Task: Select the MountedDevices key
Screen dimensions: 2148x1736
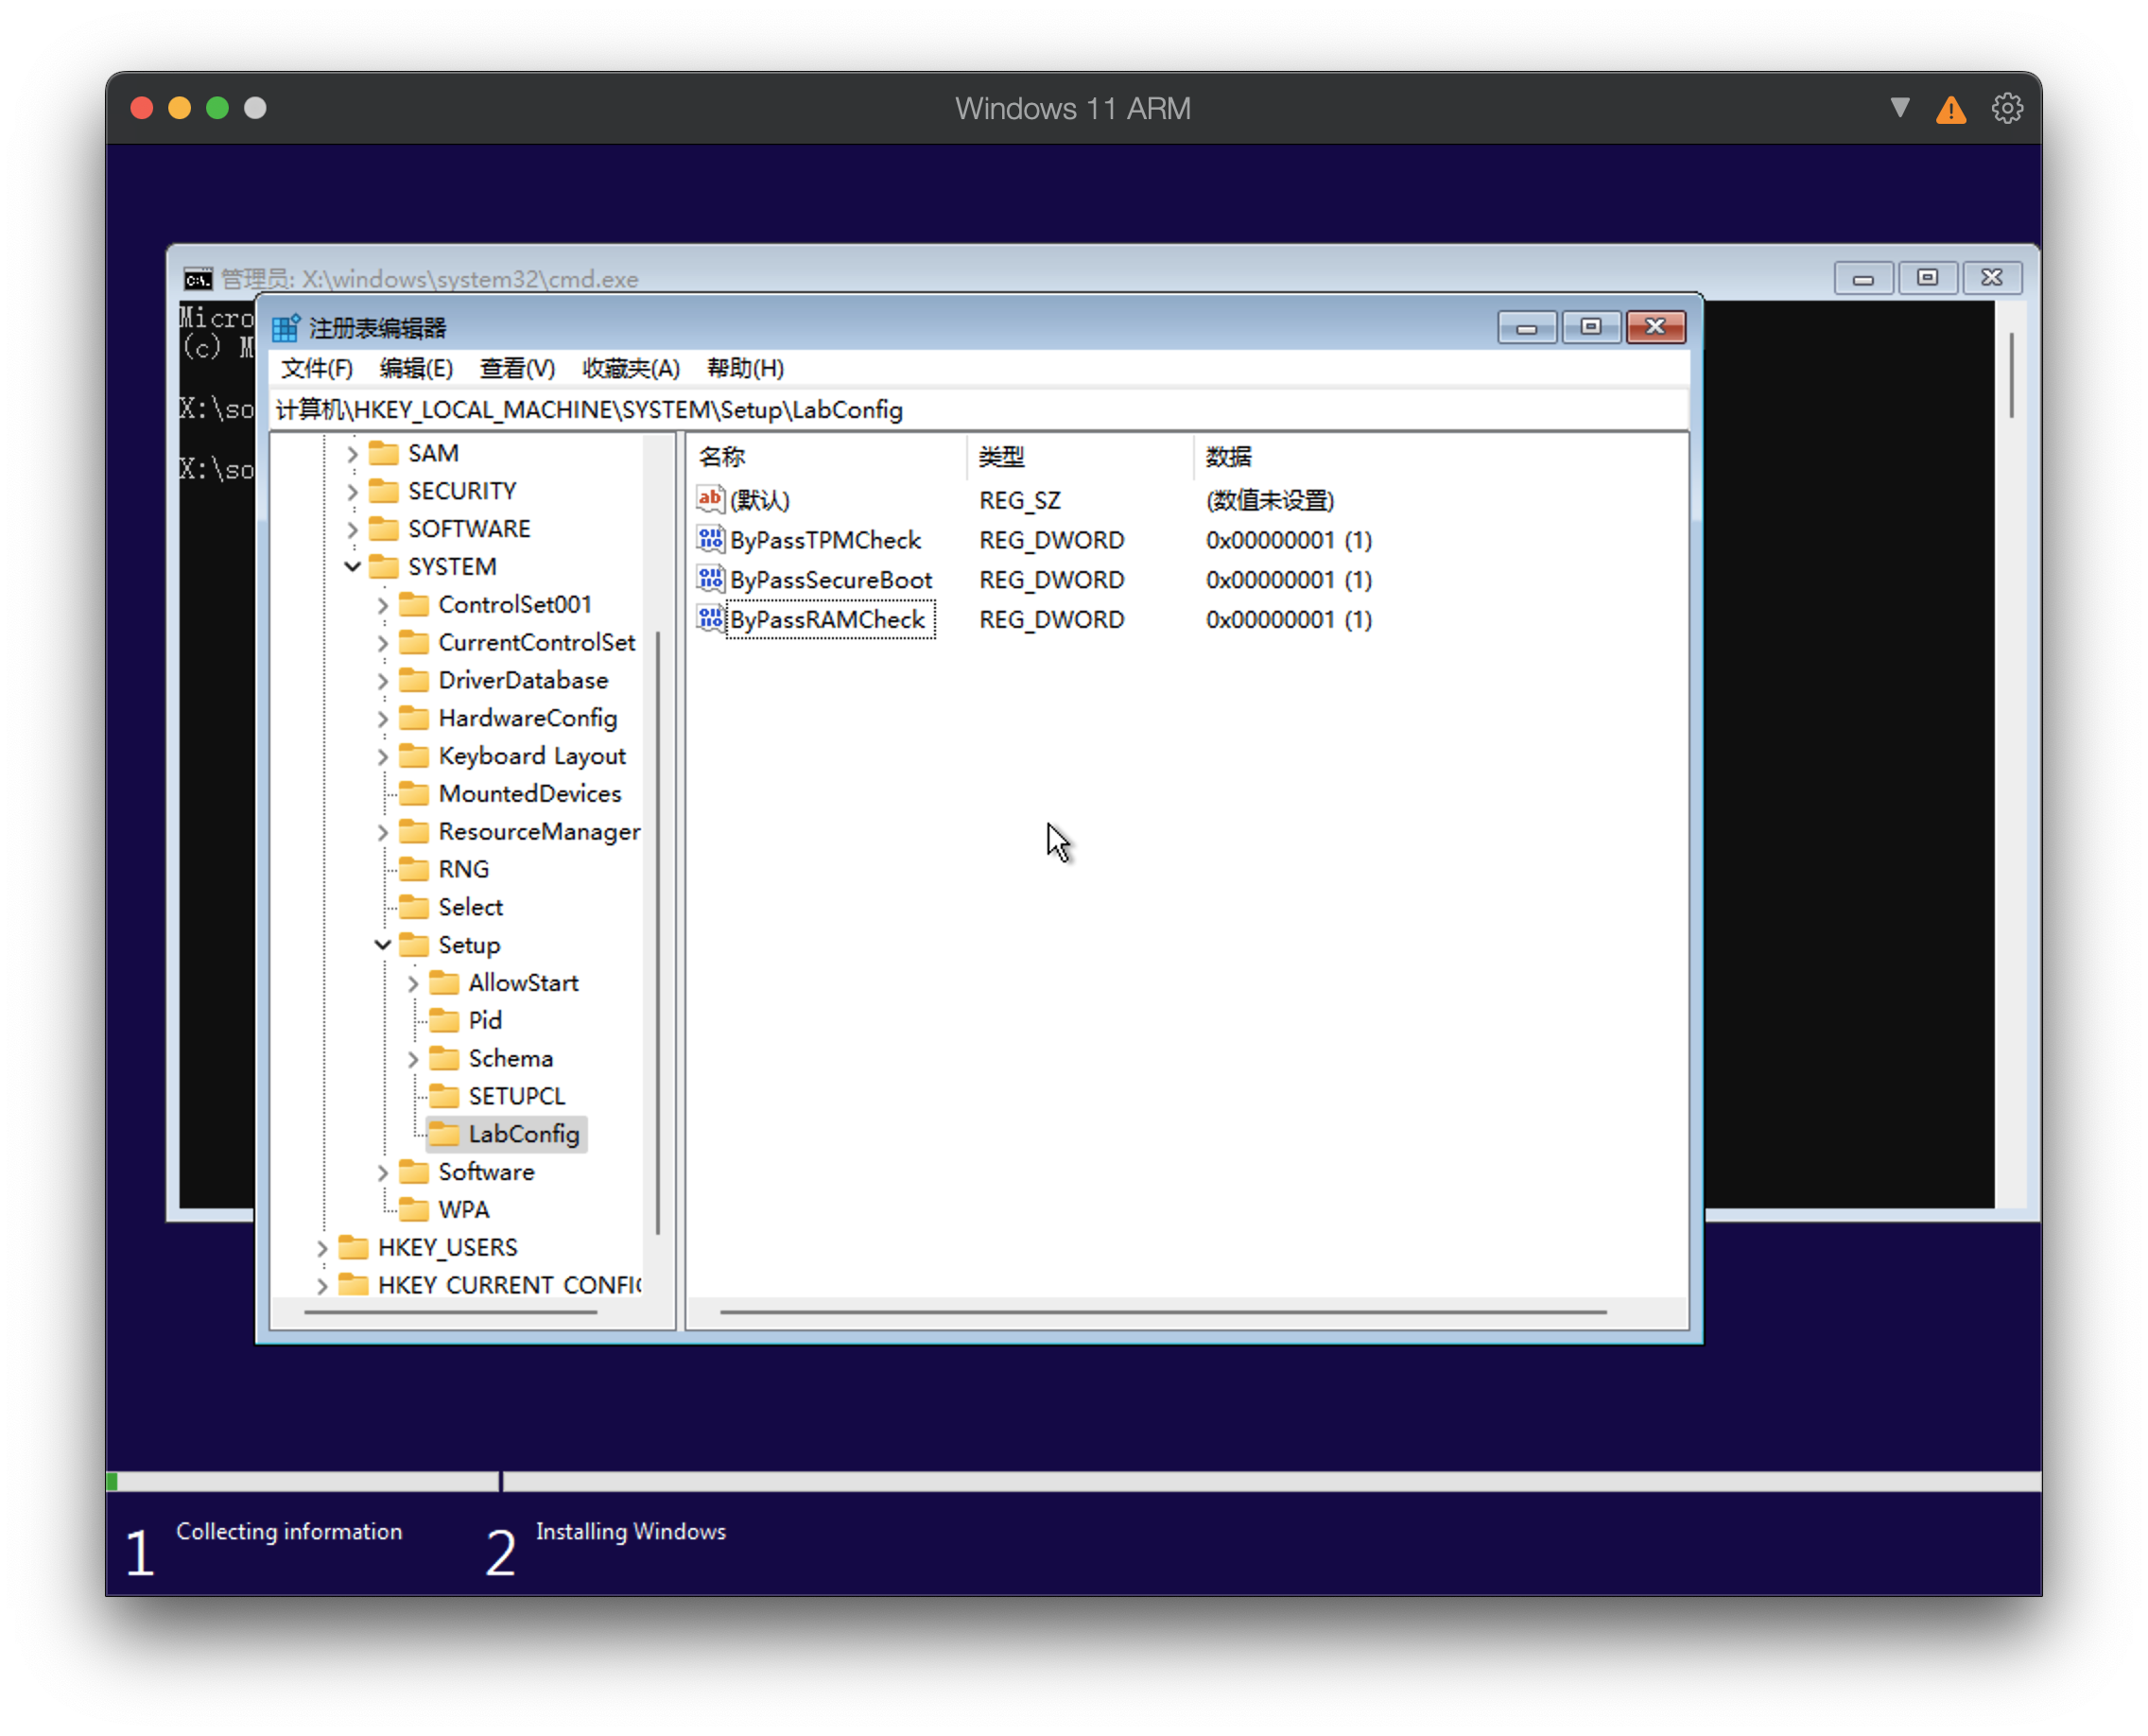Action: (x=529, y=794)
